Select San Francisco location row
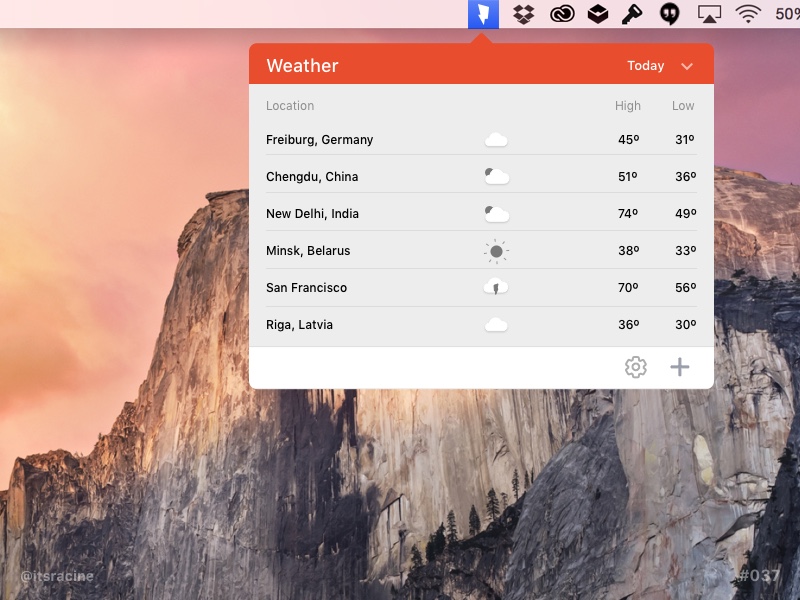 pyautogui.click(x=307, y=288)
